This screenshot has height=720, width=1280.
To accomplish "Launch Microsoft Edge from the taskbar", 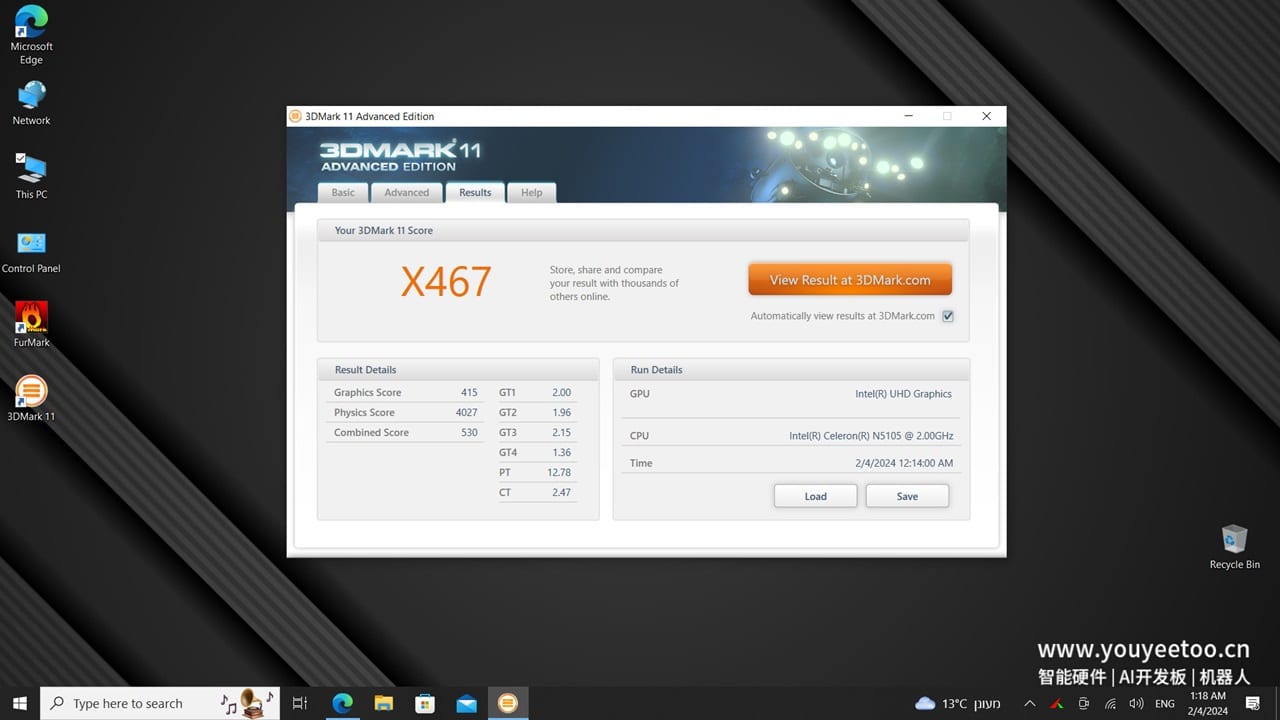I will click(x=342, y=703).
